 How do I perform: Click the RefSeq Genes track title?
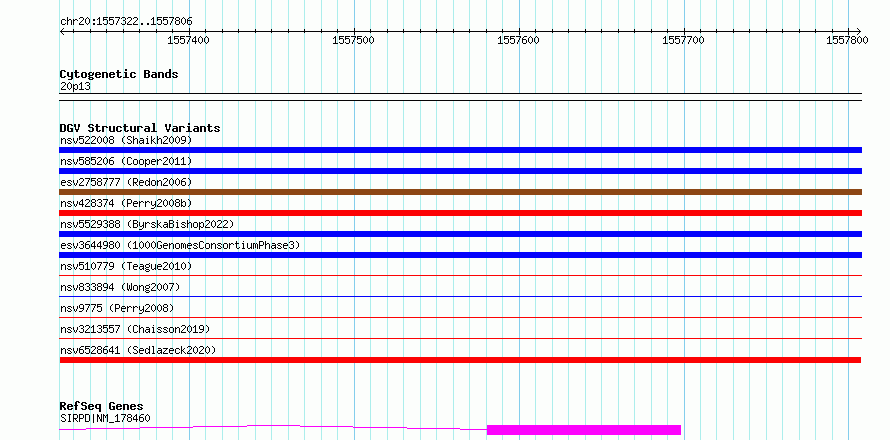102,407
